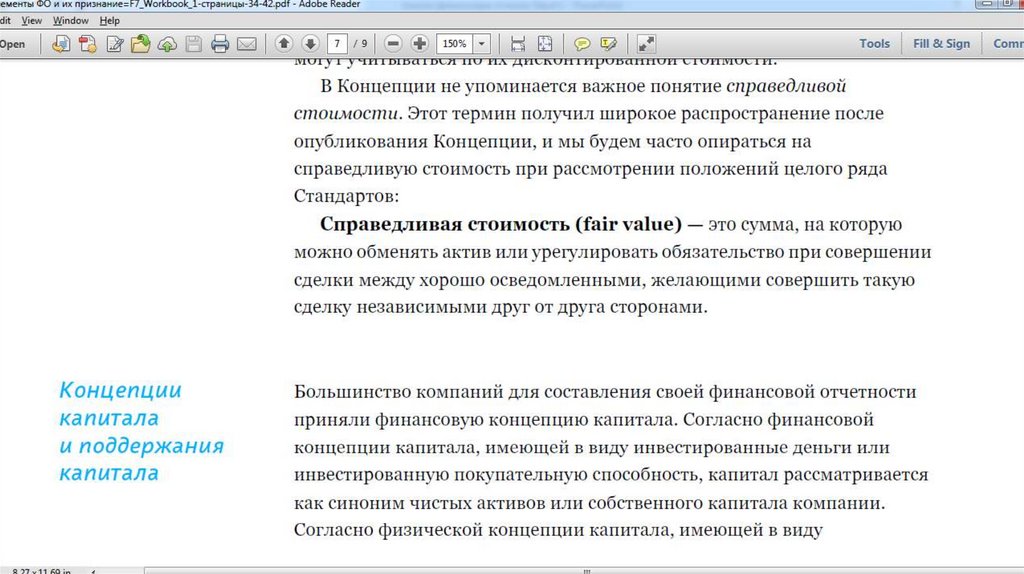The width and height of the screenshot is (1024, 574).
Task: Select the highlight text tool icon
Action: [608, 44]
